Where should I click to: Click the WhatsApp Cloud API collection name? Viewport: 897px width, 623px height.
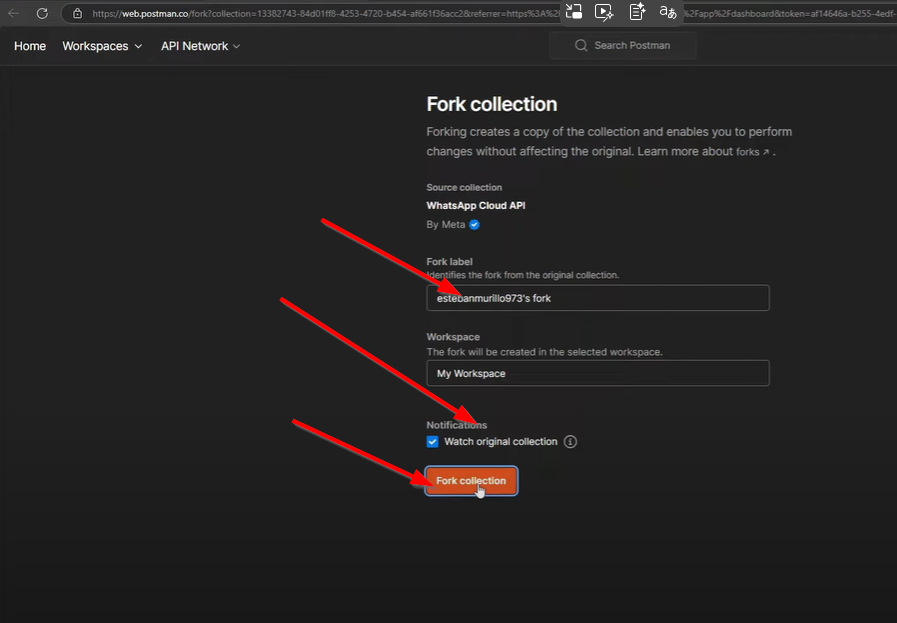475,205
